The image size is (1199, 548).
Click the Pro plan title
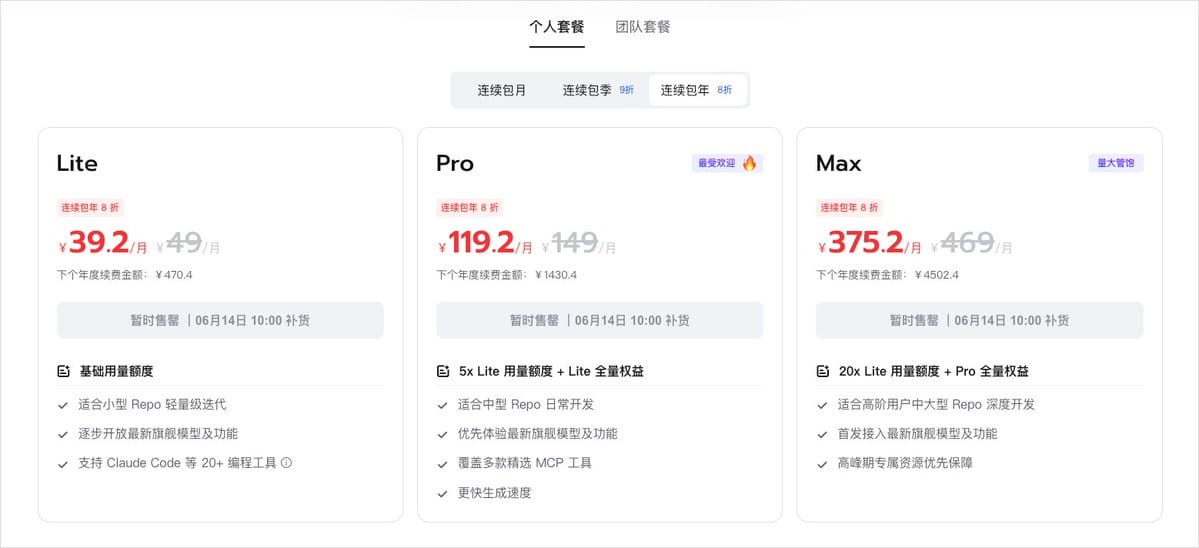click(x=455, y=163)
